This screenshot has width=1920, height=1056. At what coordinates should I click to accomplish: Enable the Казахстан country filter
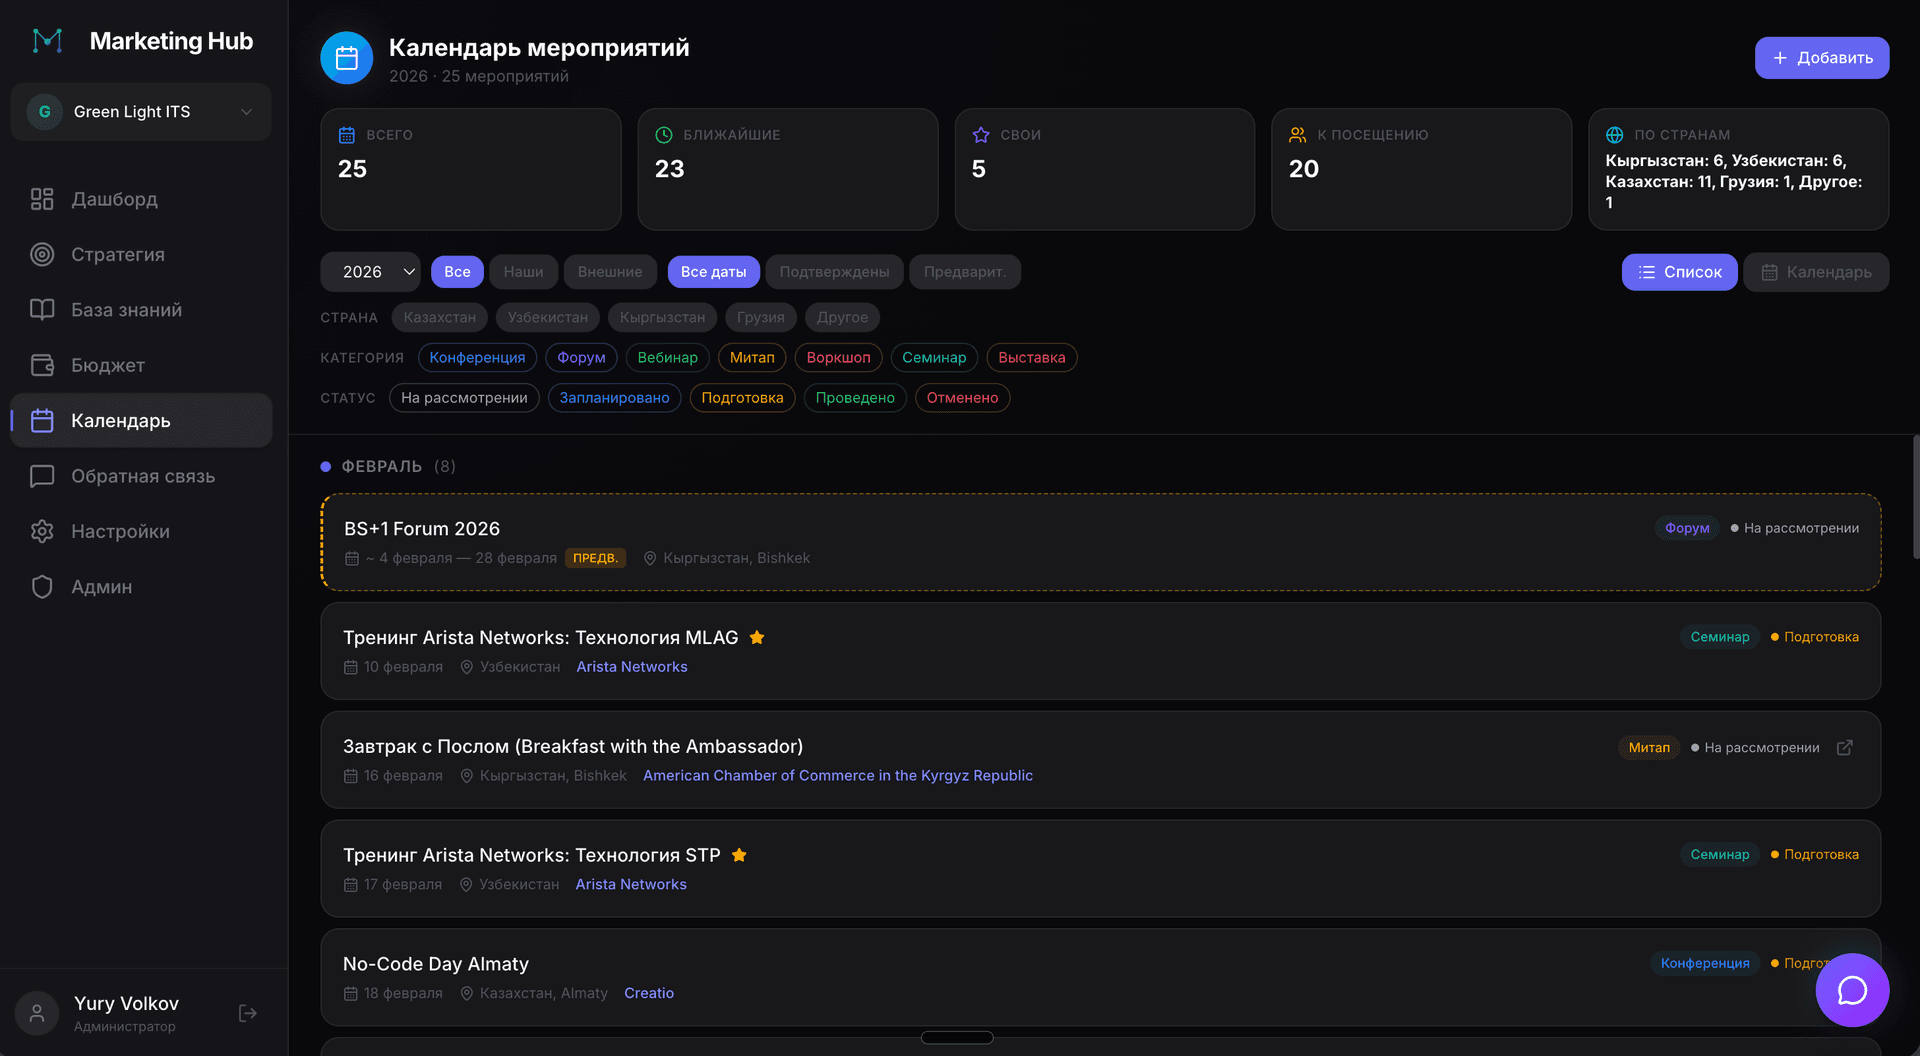tap(439, 317)
